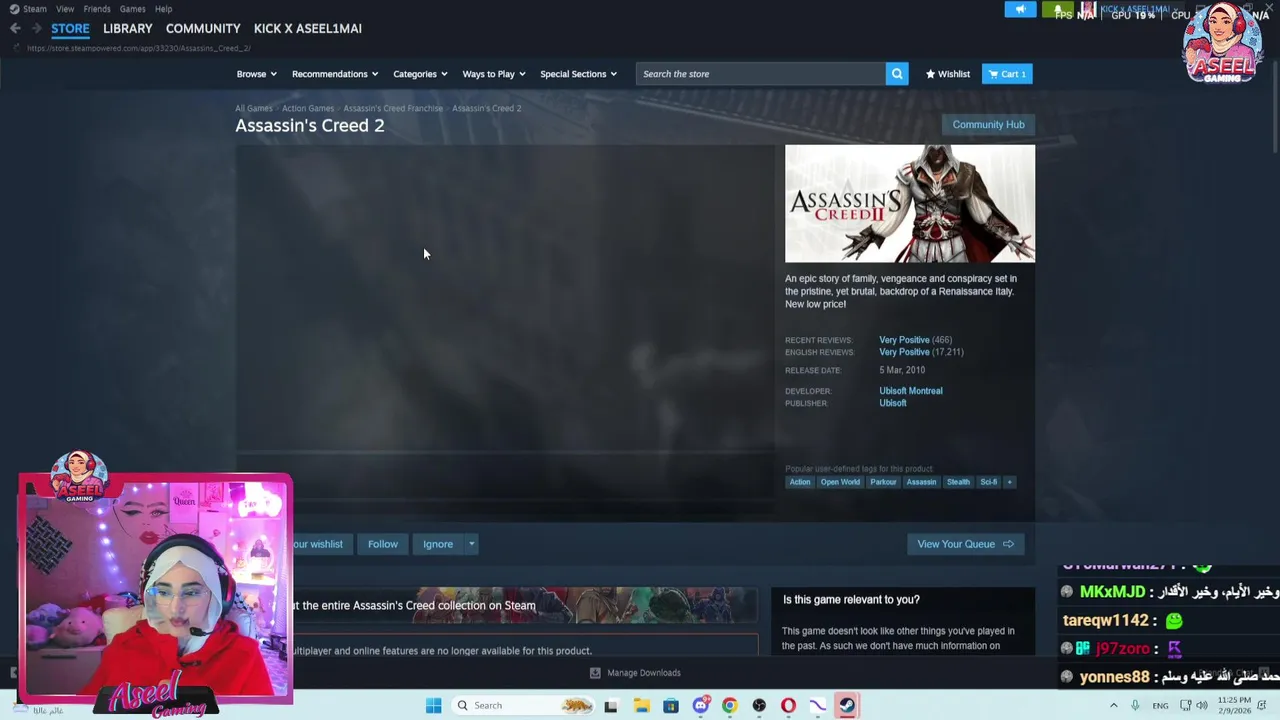Image resolution: width=1280 pixels, height=720 pixels.
Task: Open the Games menu
Action: (133, 9)
